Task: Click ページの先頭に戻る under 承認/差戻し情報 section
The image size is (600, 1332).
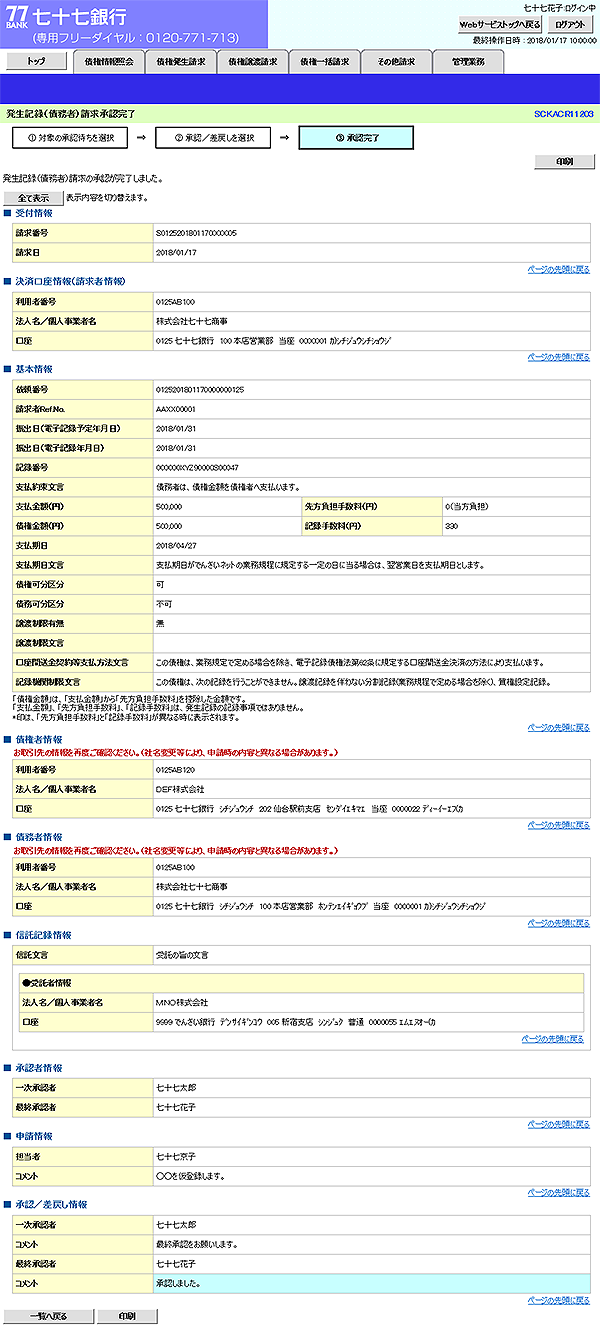Action: click(558, 1300)
